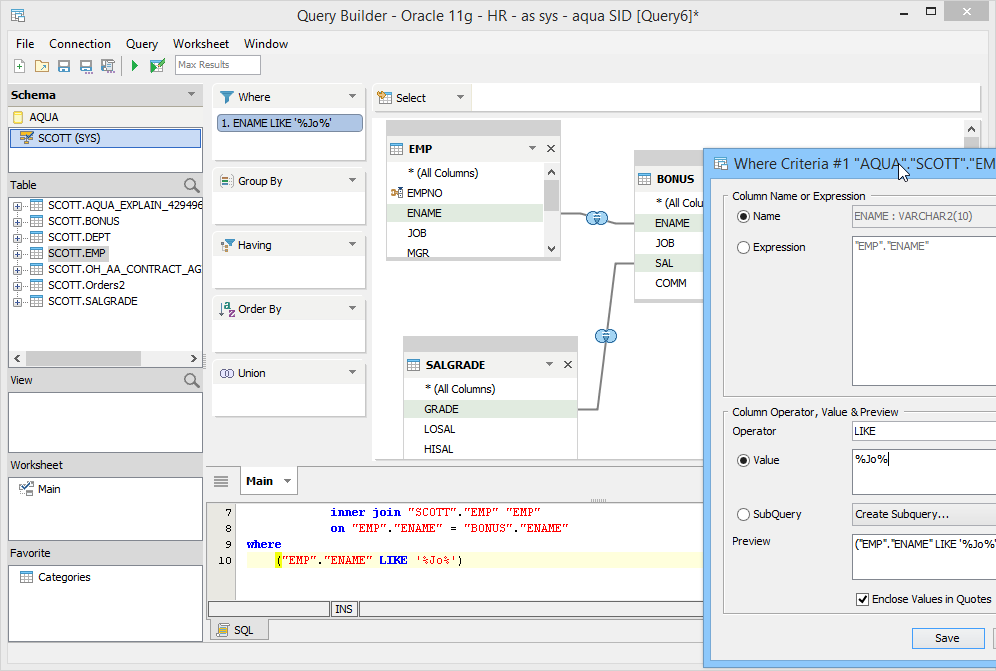Expand the SCOTT.DEPT tree node
This screenshot has height=671, width=996.
17,238
